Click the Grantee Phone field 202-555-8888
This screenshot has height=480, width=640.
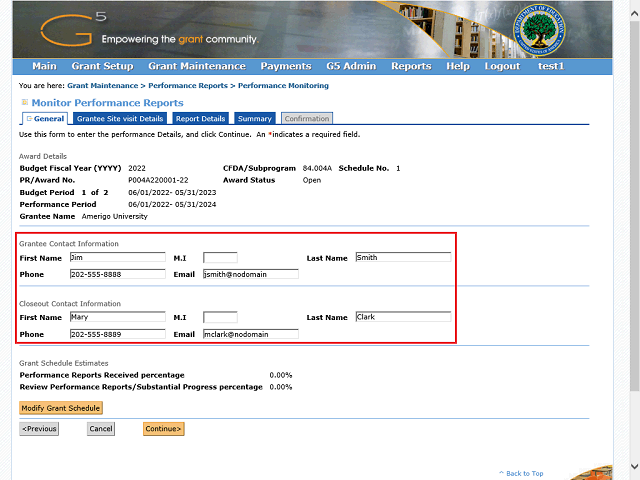(x=118, y=274)
